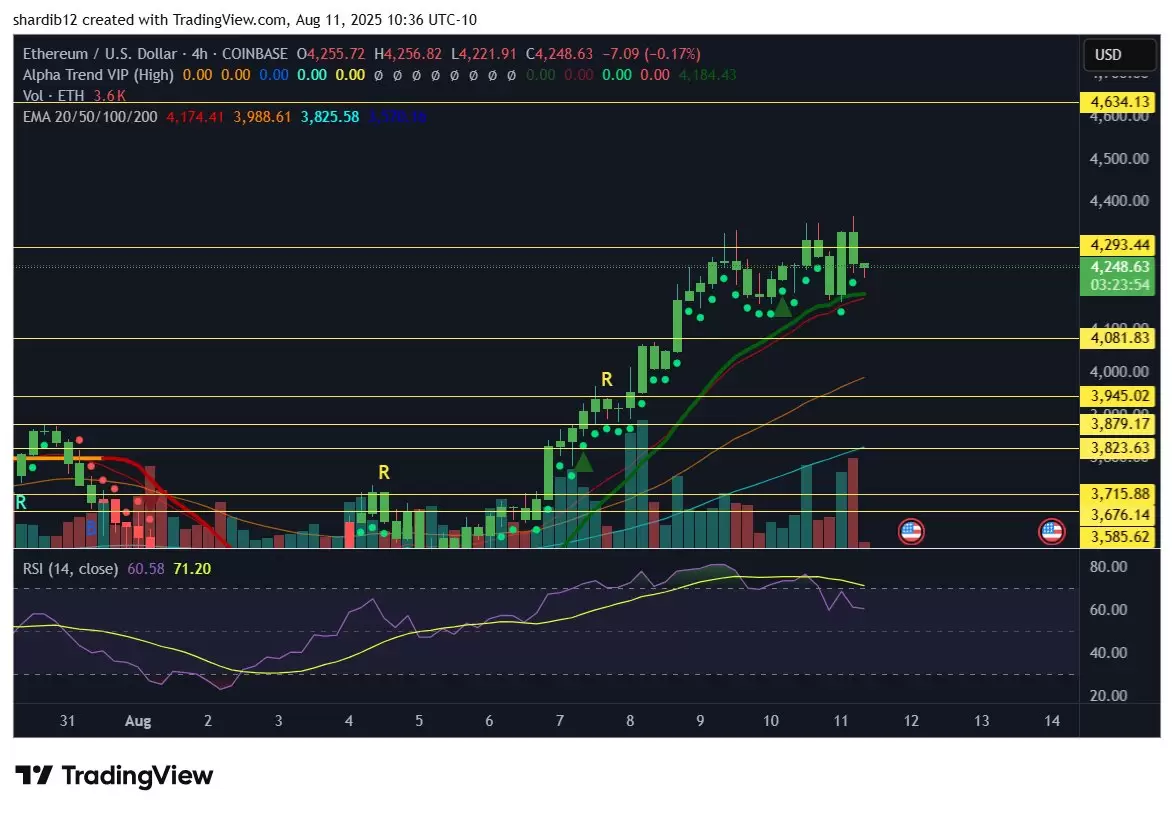Screen dimensions: 1174x813
Task: Select the Alpha Trend VIP (High) indicator legend
Action: point(98,74)
